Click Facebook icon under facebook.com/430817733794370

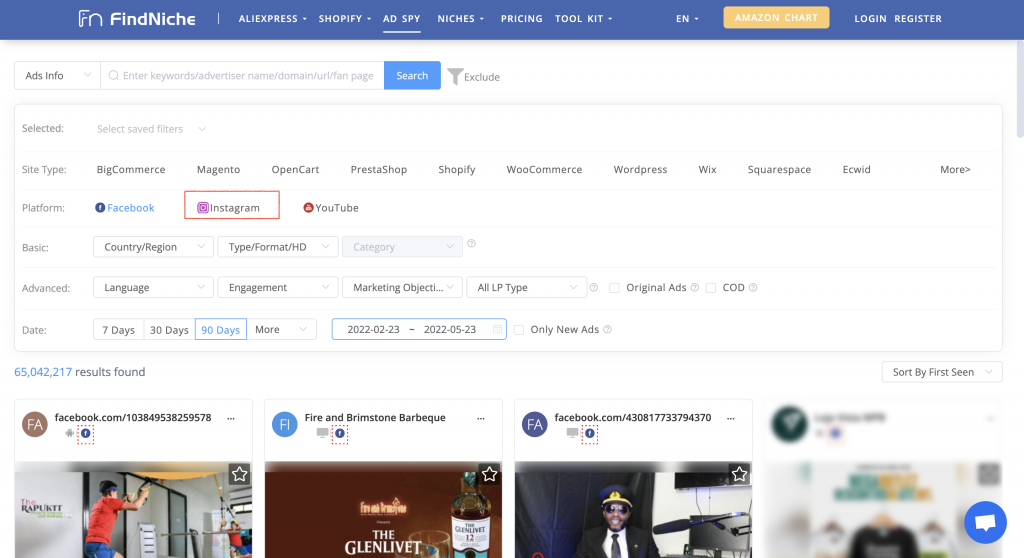(x=590, y=433)
